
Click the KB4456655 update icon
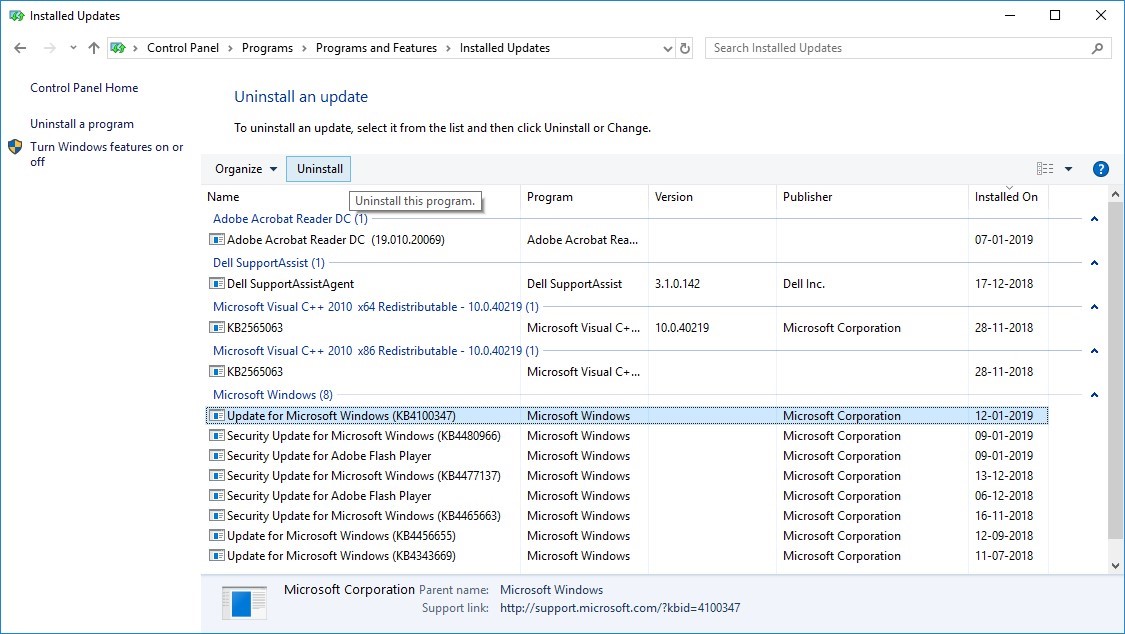(x=216, y=536)
